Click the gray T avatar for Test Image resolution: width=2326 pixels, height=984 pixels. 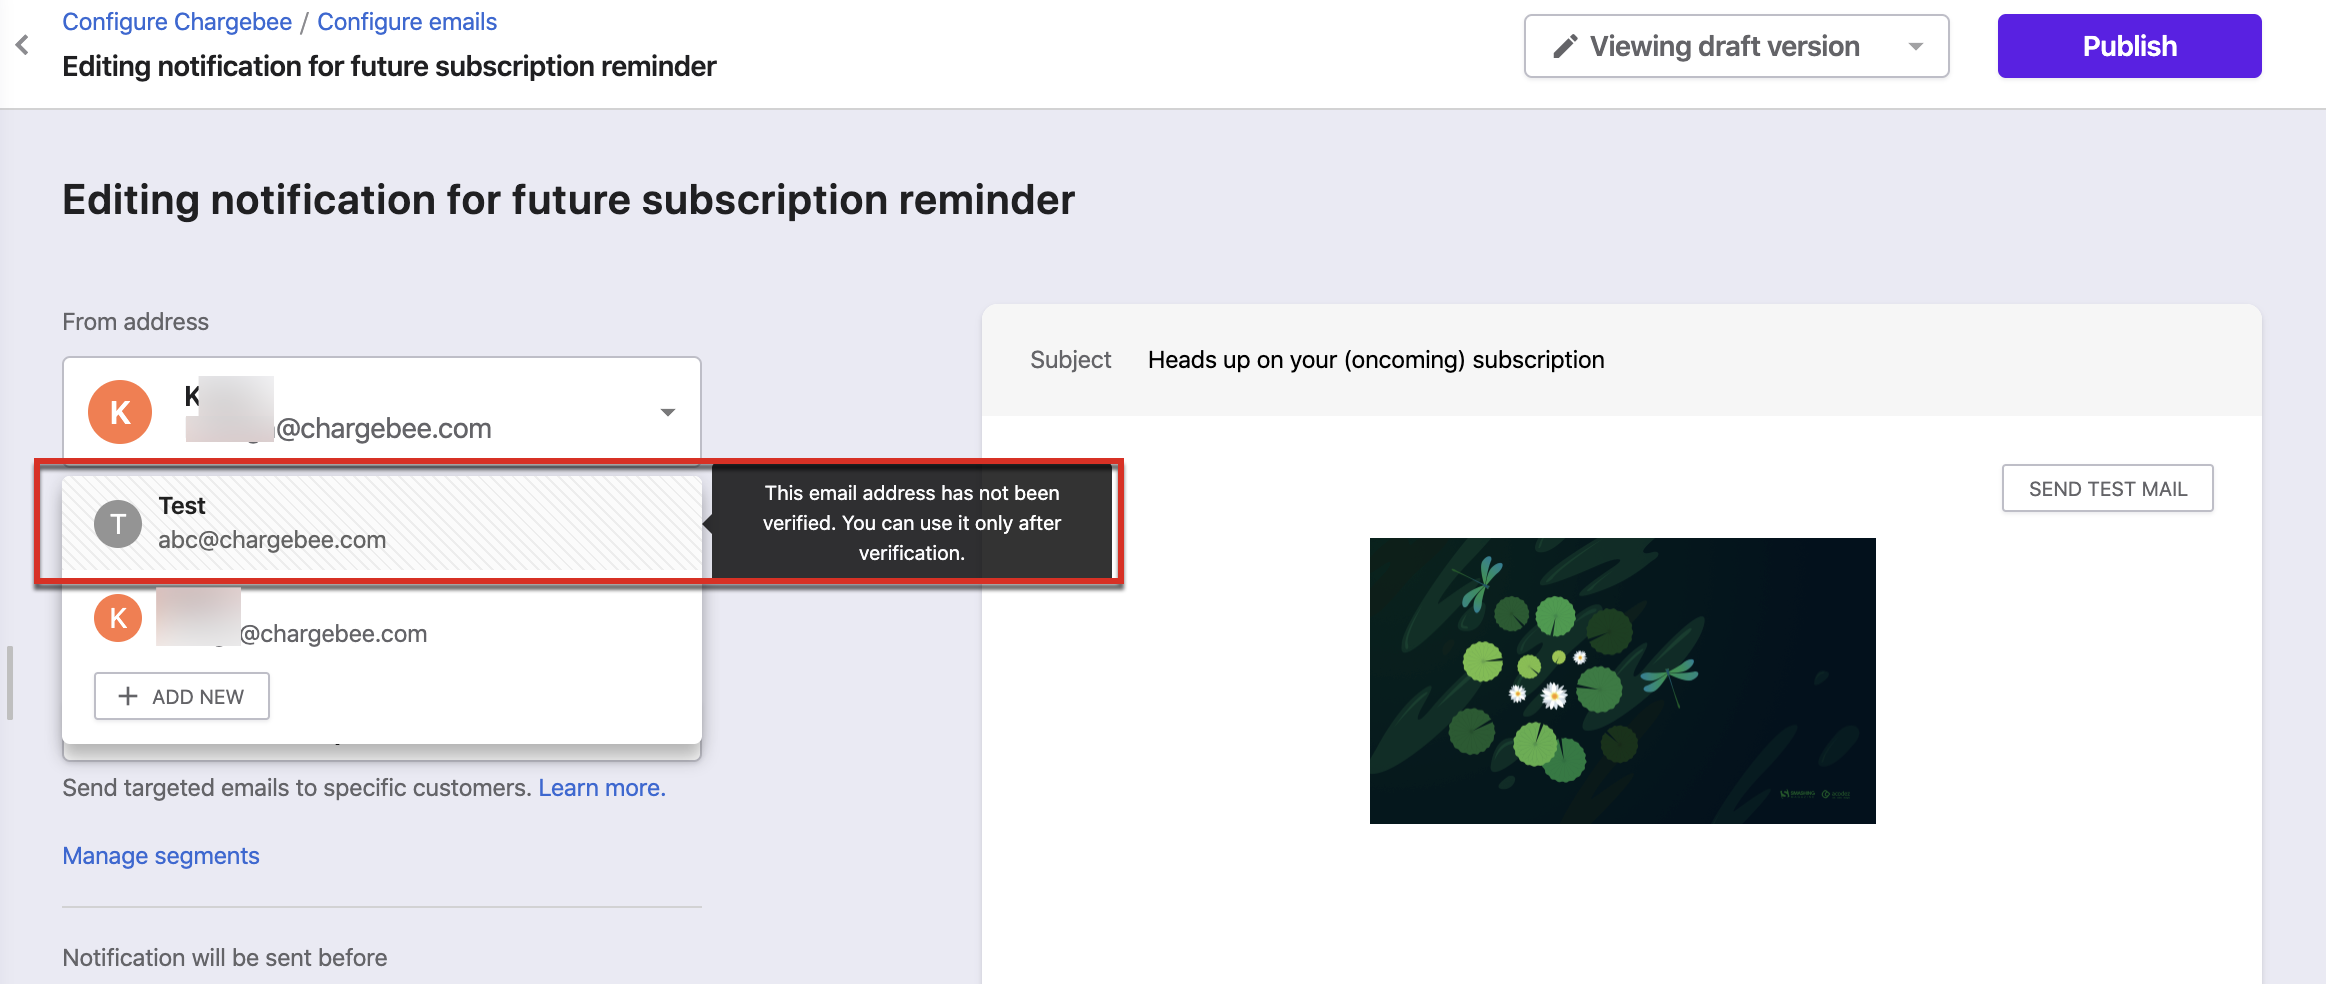coord(118,524)
